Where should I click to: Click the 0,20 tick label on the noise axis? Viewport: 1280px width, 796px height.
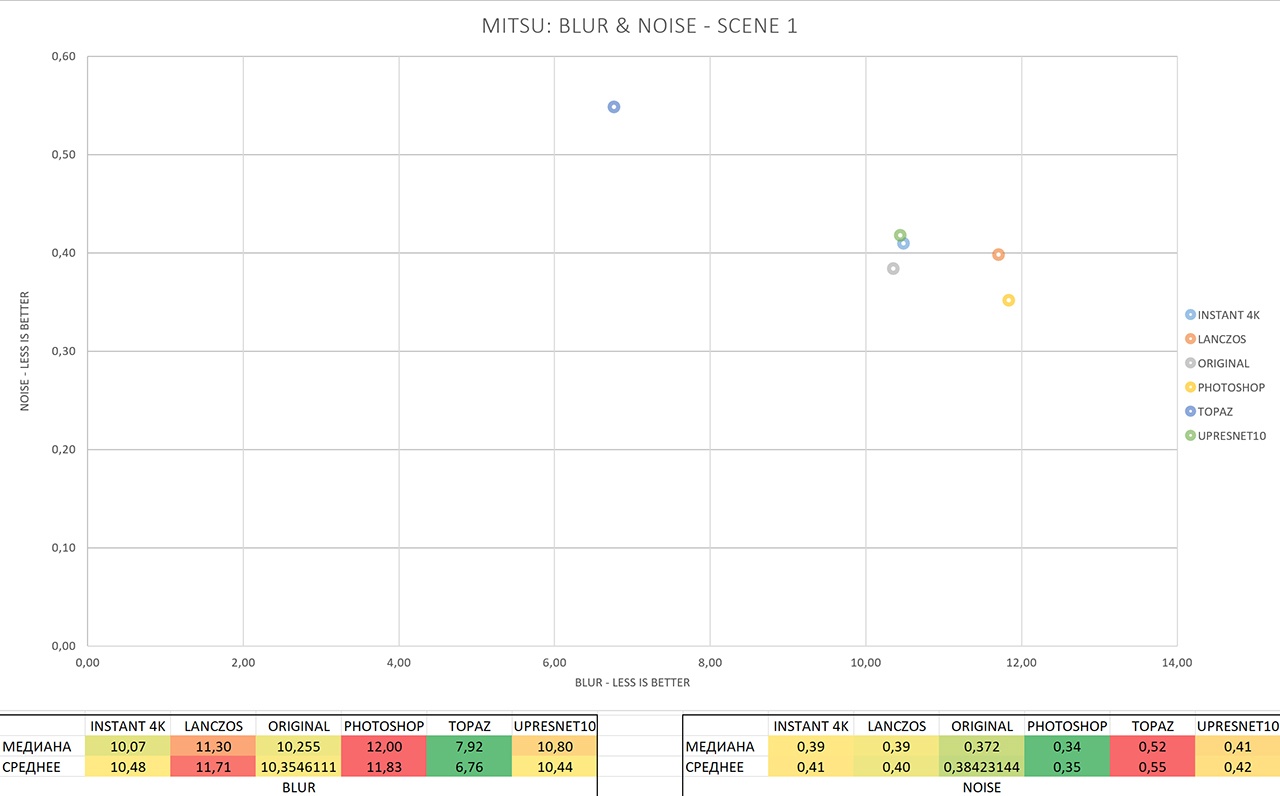point(63,449)
